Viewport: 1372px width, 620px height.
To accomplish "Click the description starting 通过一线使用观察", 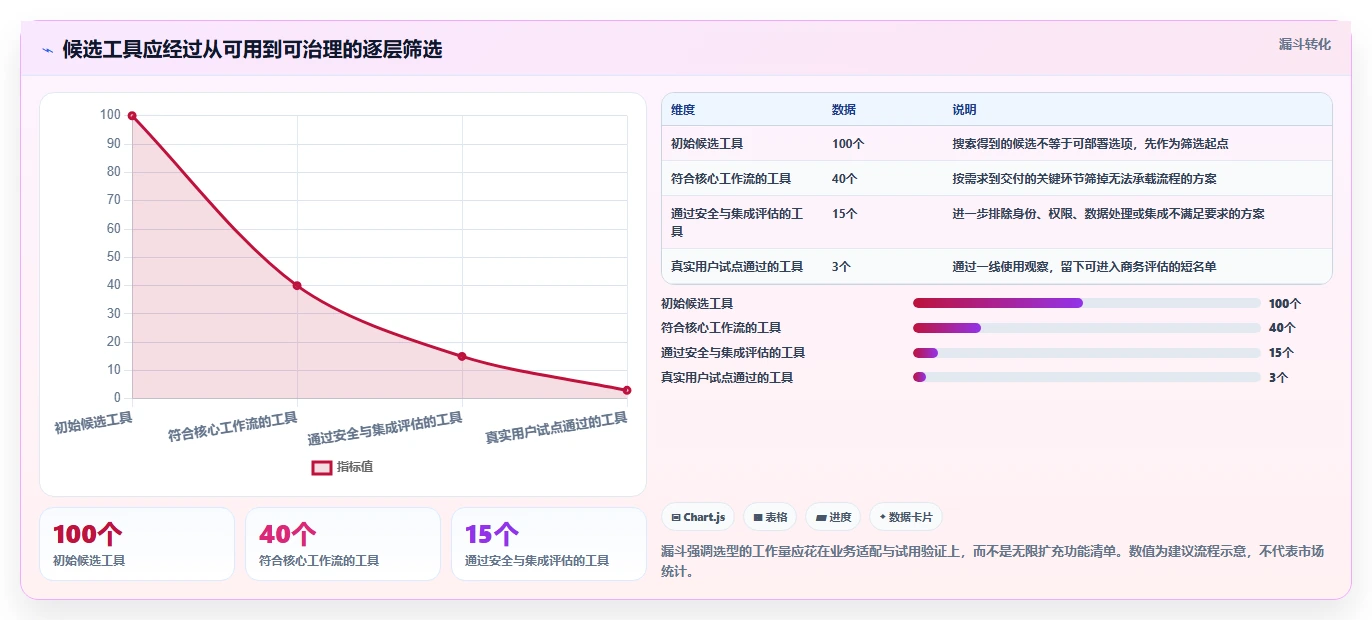I will tap(1084, 267).
